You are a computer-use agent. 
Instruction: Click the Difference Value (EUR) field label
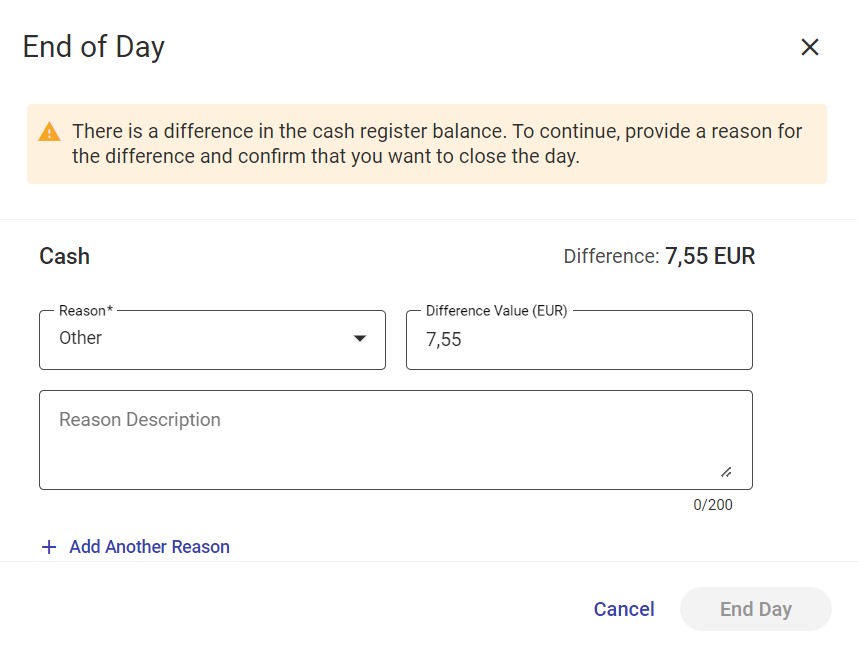(x=496, y=310)
